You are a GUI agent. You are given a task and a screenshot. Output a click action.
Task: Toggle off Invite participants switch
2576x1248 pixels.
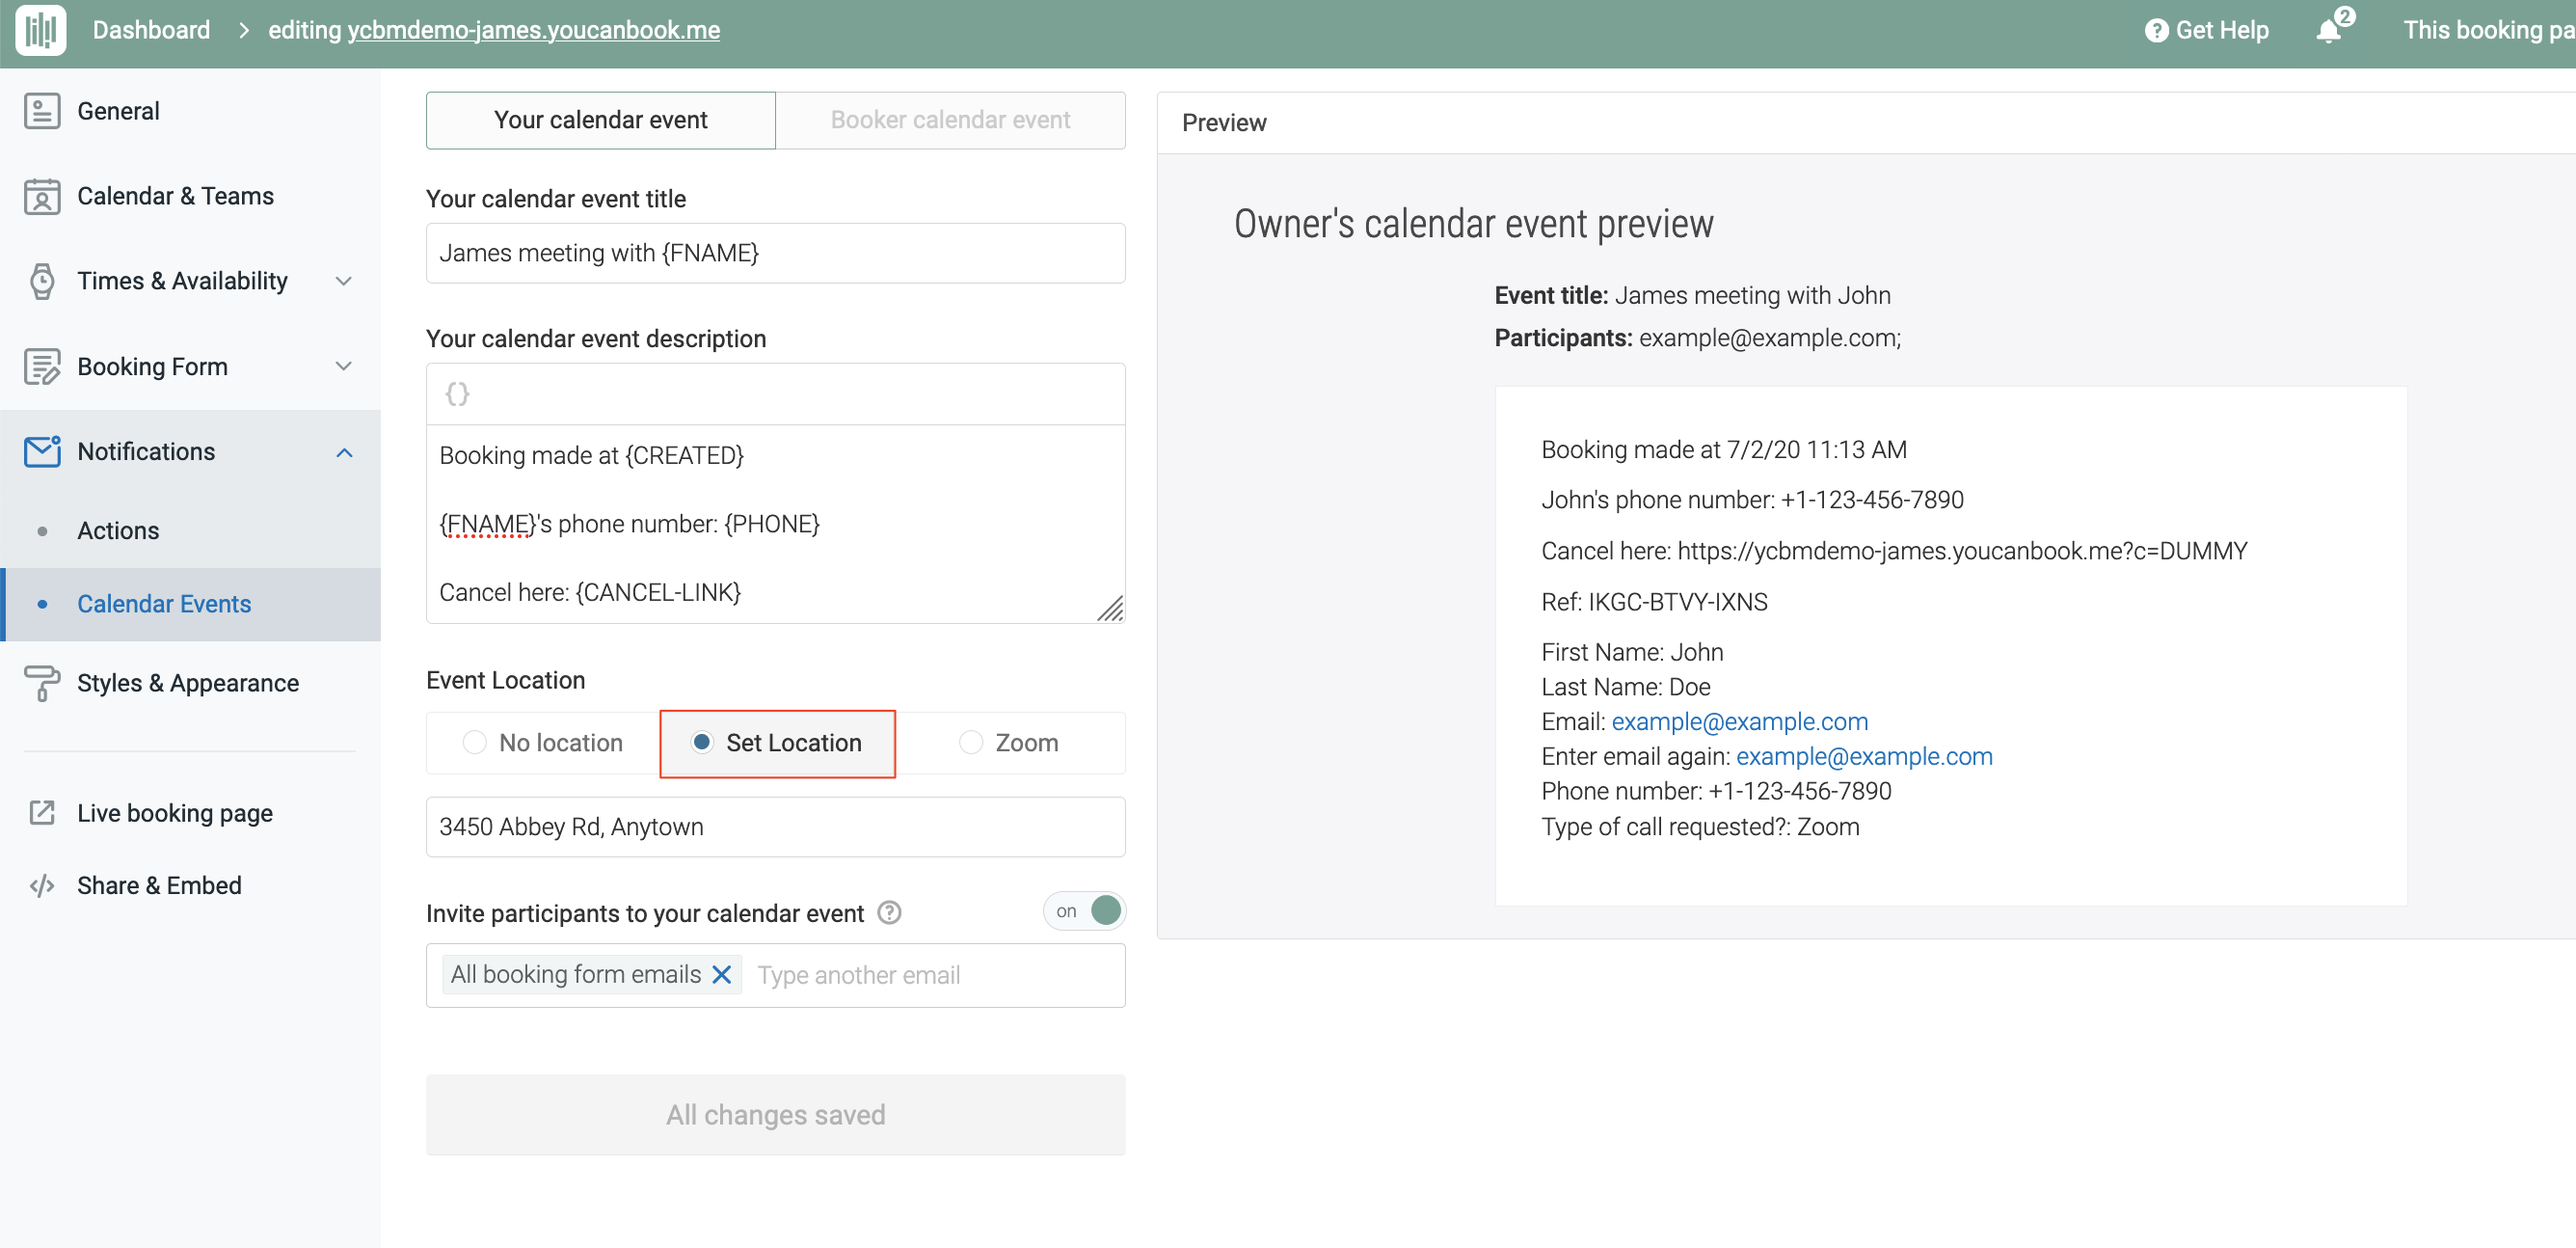[x=1085, y=911]
